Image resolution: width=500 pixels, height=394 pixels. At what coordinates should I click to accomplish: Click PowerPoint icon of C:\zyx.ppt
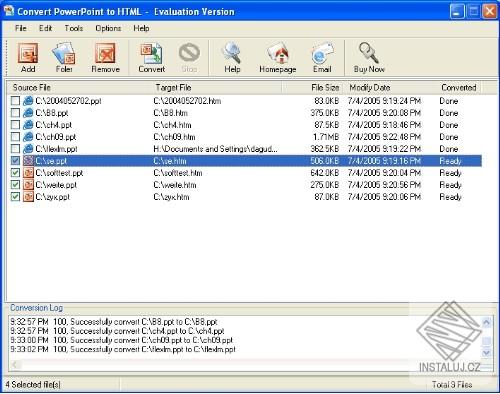click(x=28, y=197)
